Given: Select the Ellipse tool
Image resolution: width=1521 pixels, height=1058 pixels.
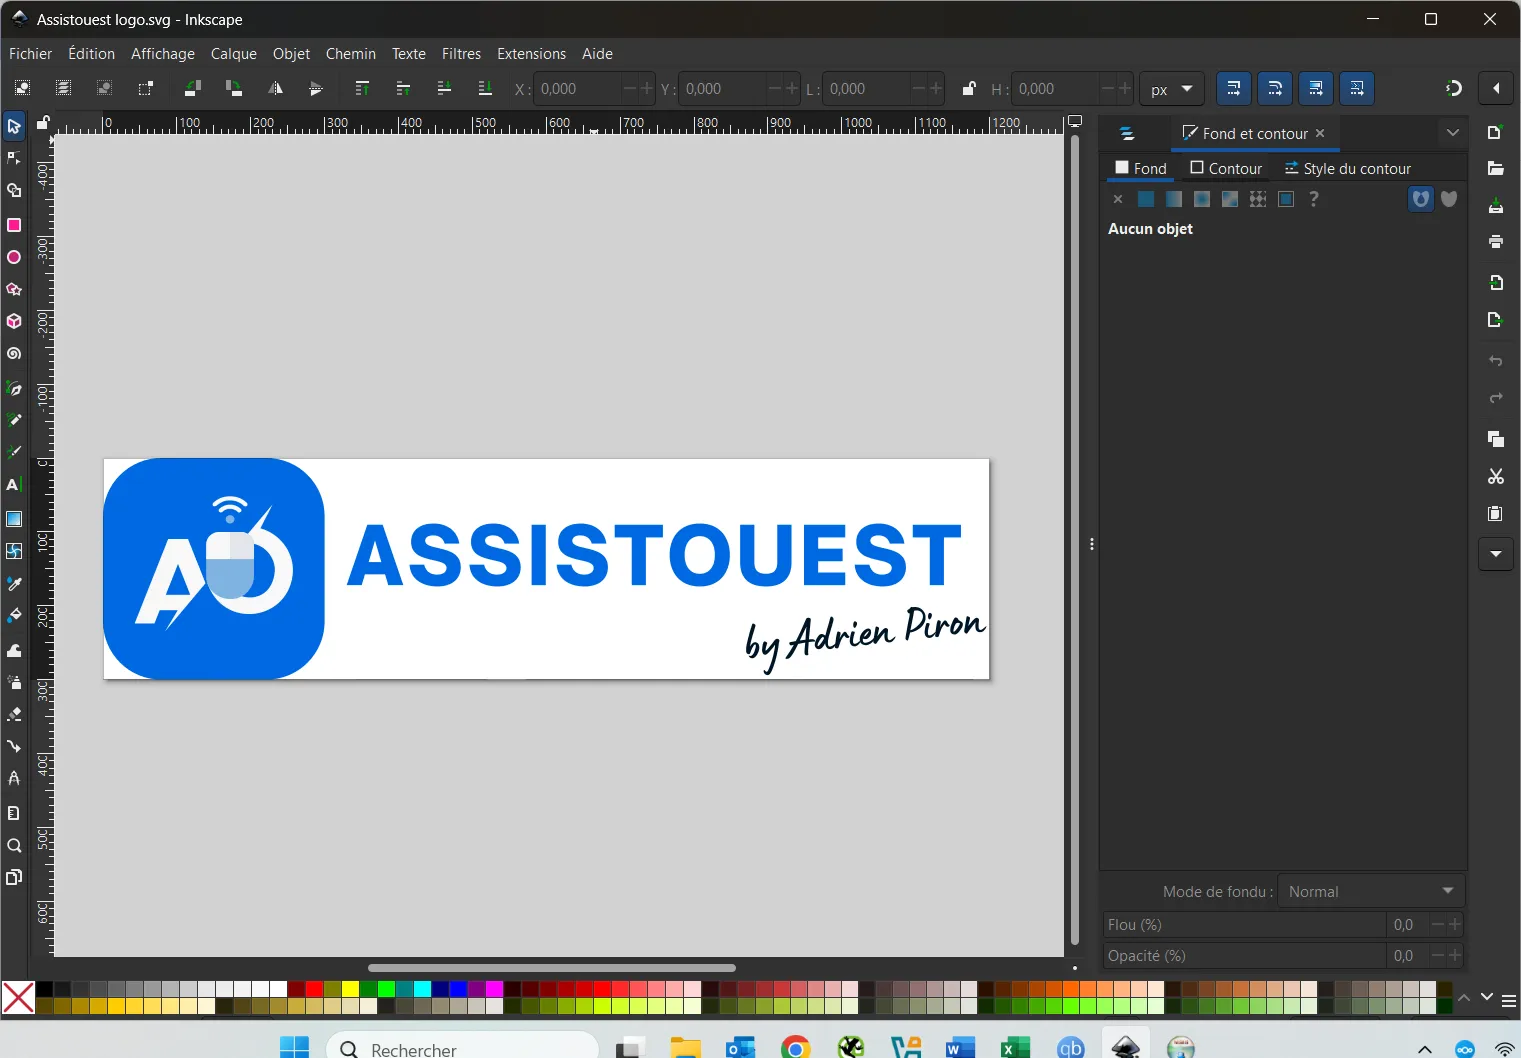Looking at the screenshot, I should (x=14, y=257).
